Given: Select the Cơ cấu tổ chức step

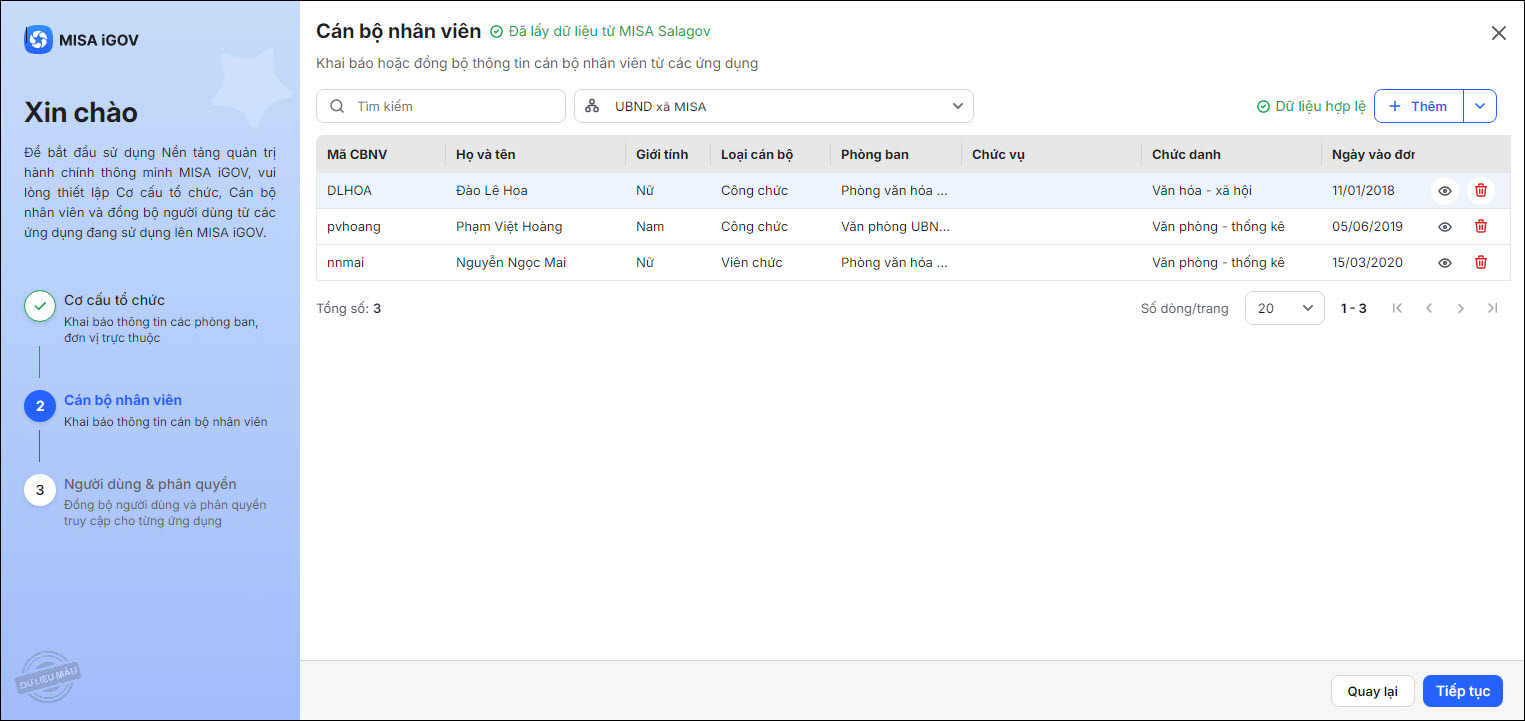Looking at the screenshot, I should point(114,300).
